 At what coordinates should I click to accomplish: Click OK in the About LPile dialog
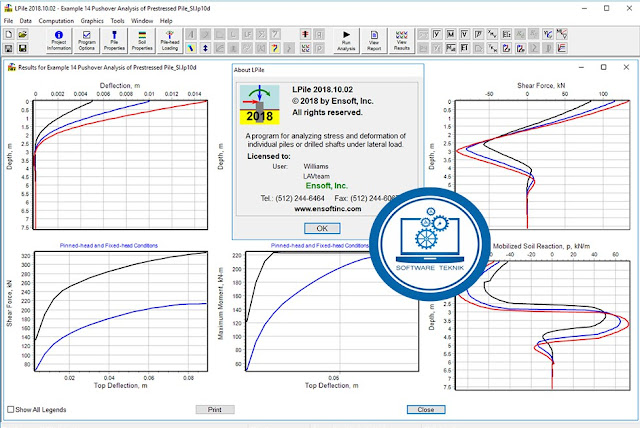point(322,228)
